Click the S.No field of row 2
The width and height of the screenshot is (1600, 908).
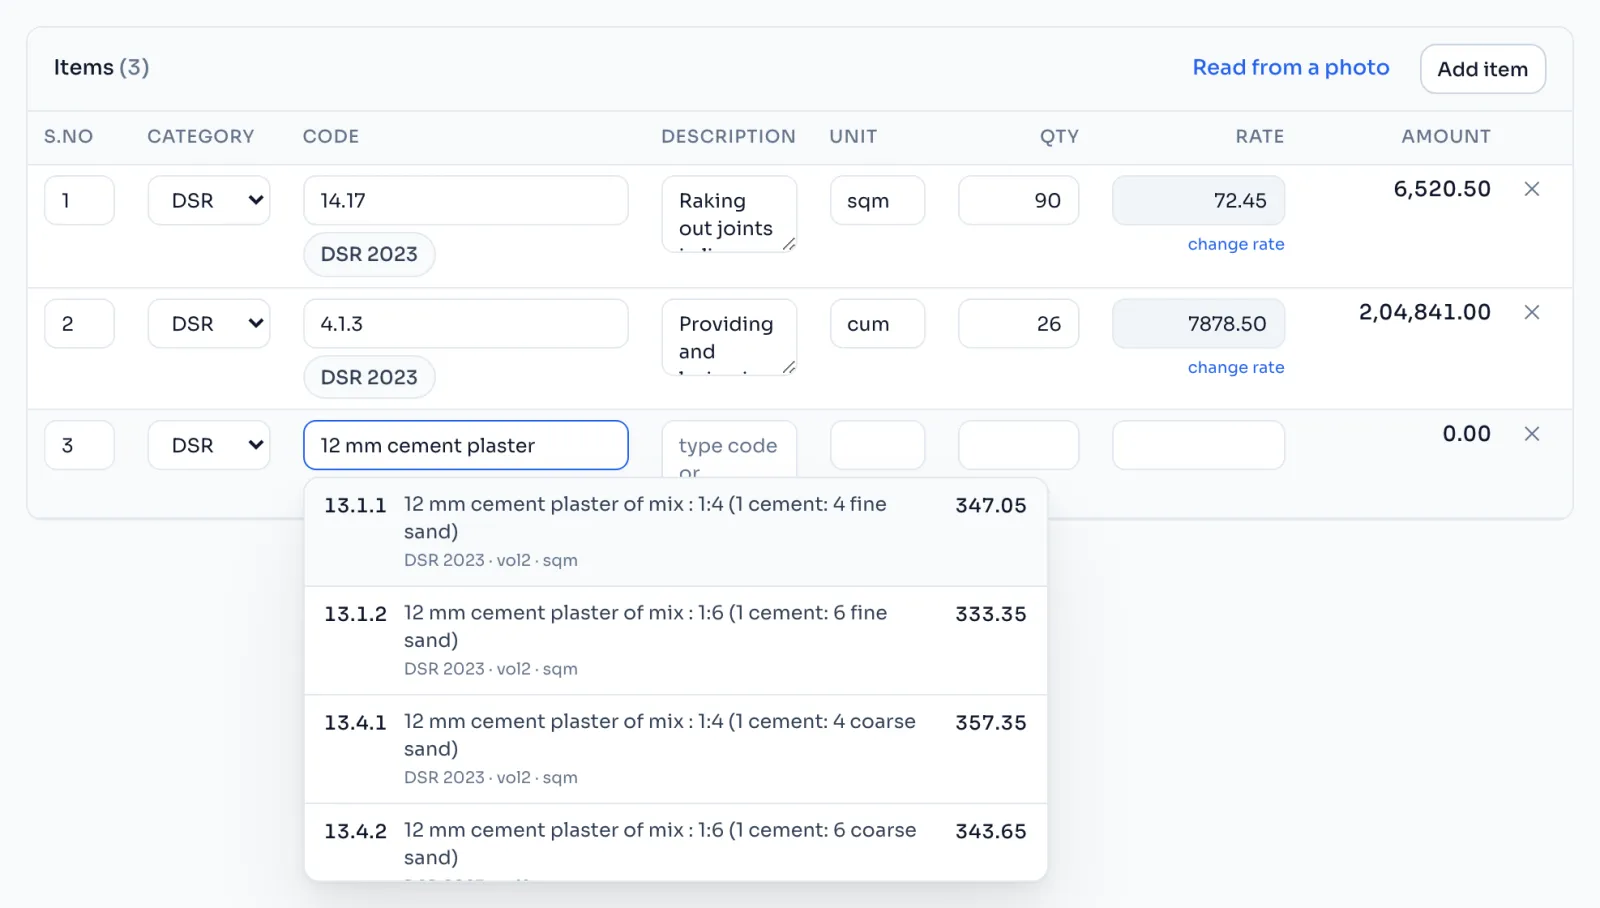[x=79, y=323]
